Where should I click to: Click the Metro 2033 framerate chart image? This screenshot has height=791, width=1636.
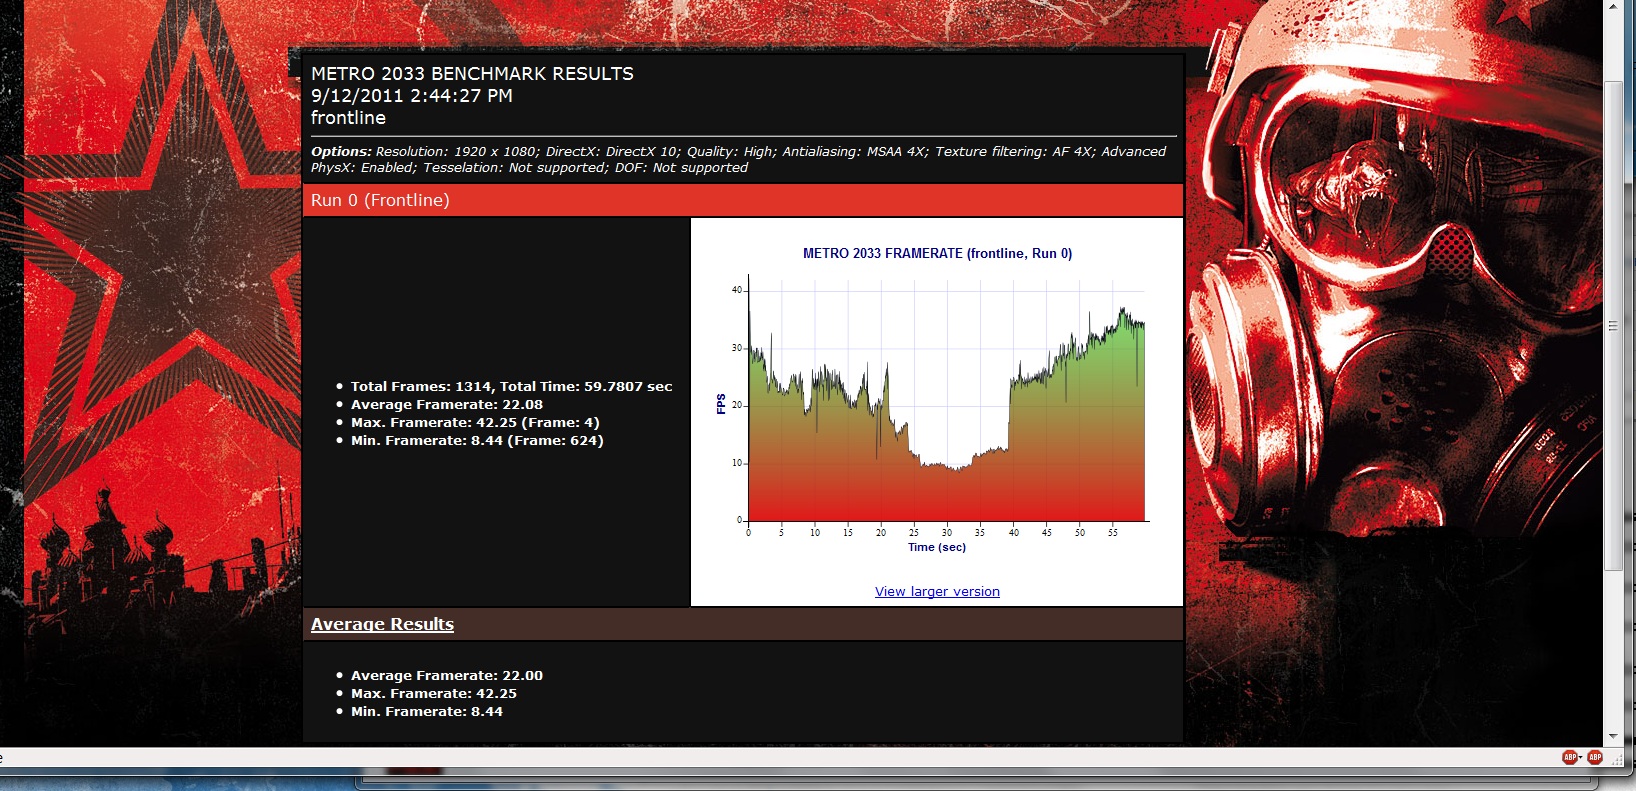click(x=937, y=400)
